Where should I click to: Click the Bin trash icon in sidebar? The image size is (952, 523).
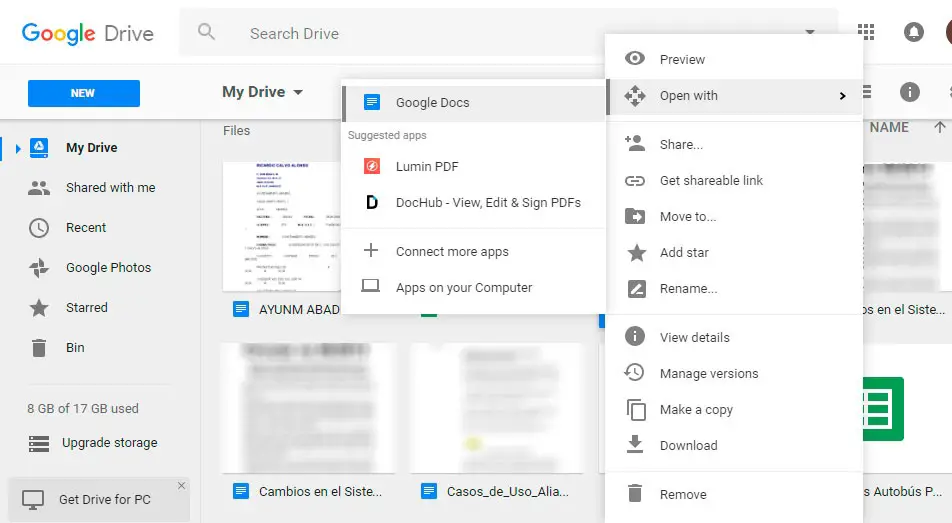coord(39,348)
